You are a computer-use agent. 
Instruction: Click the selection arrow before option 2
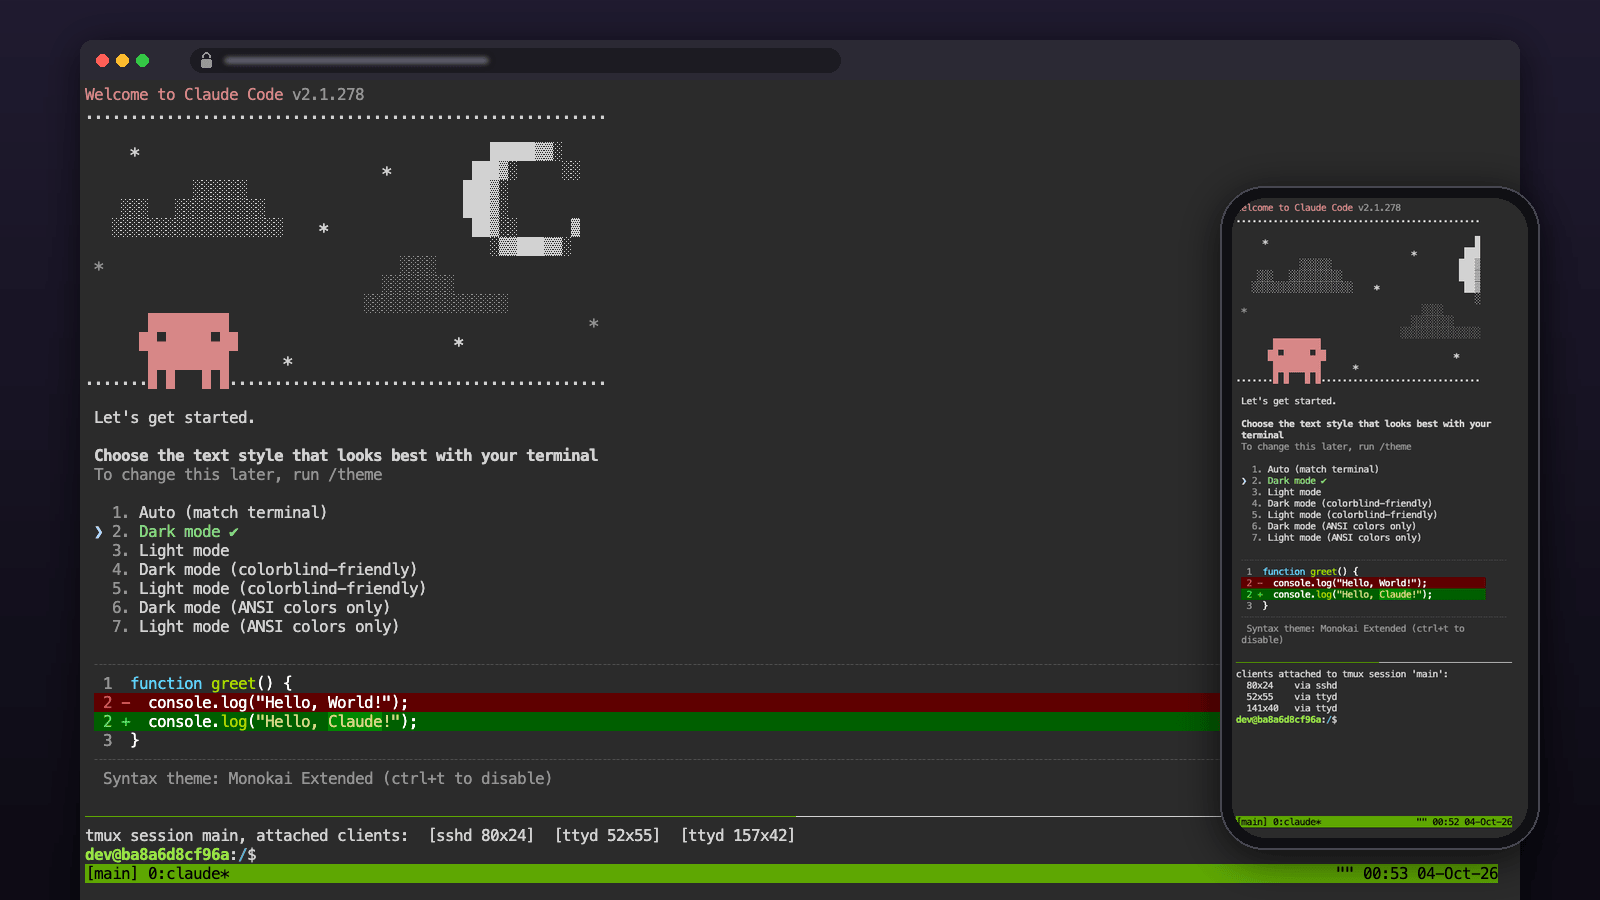point(98,532)
